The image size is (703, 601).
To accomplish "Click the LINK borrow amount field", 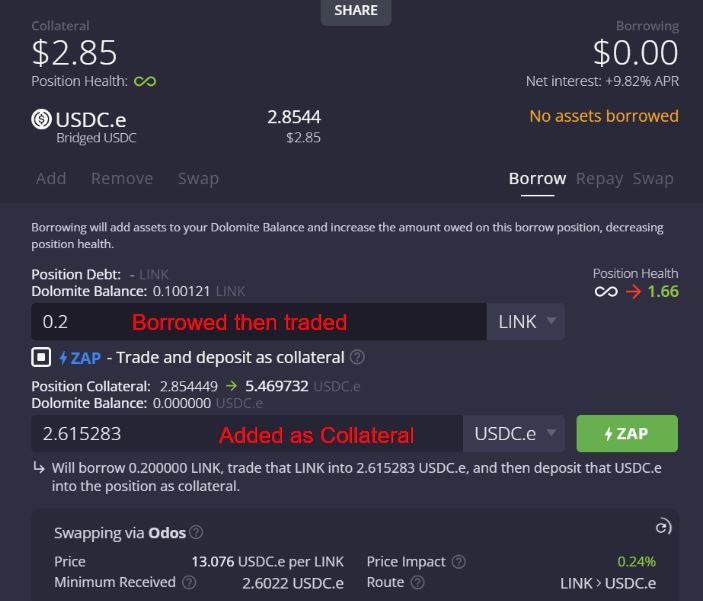I will (258, 322).
